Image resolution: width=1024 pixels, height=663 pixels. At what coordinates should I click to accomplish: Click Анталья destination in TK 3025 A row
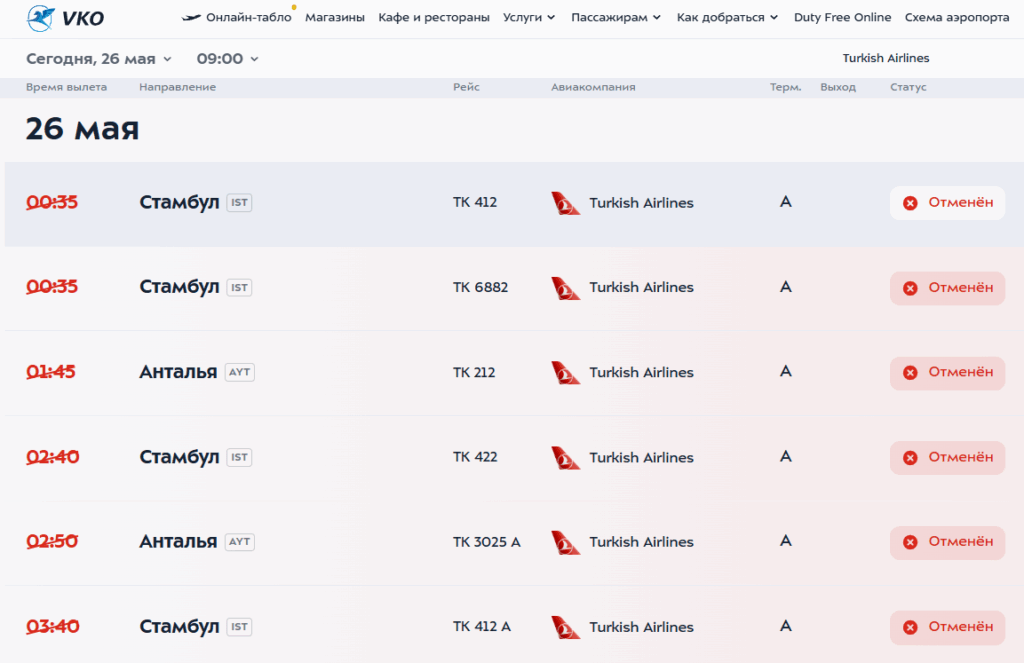click(x=178, y=542)
